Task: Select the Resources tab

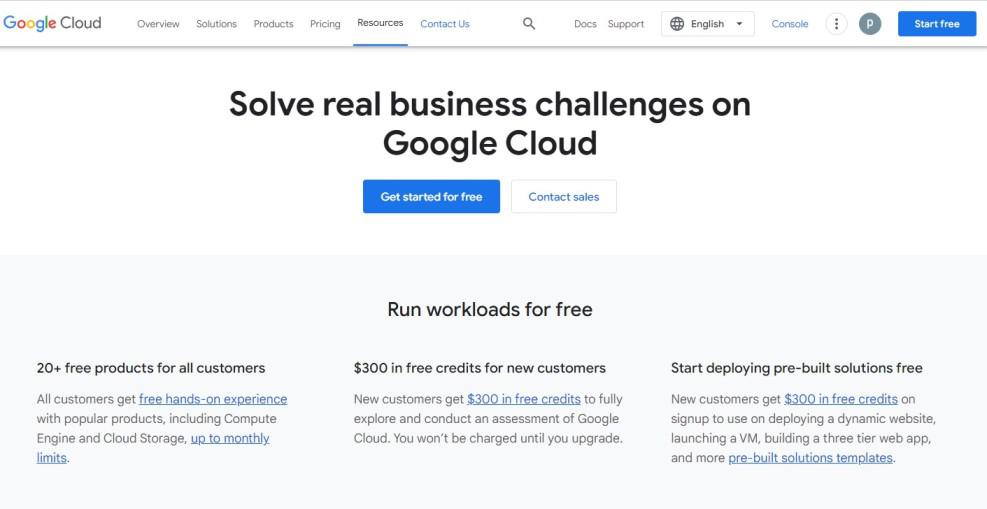Action: pyautogui.click(x=380, y=23)
